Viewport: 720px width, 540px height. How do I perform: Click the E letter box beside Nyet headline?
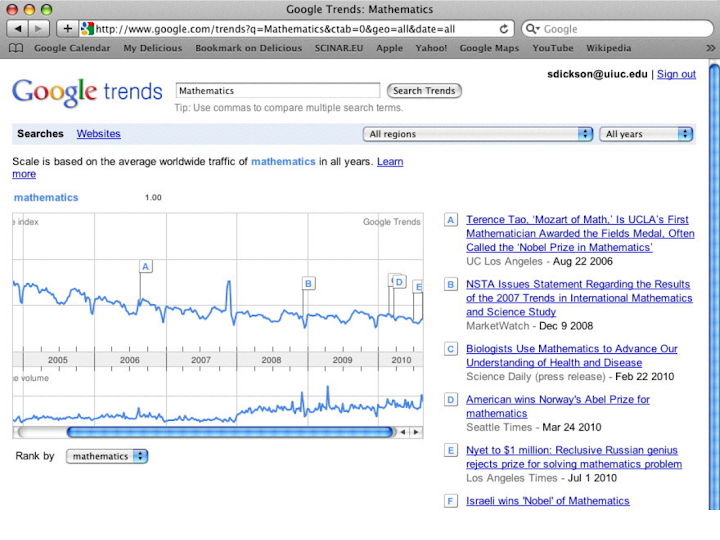[x=450, y=450]
